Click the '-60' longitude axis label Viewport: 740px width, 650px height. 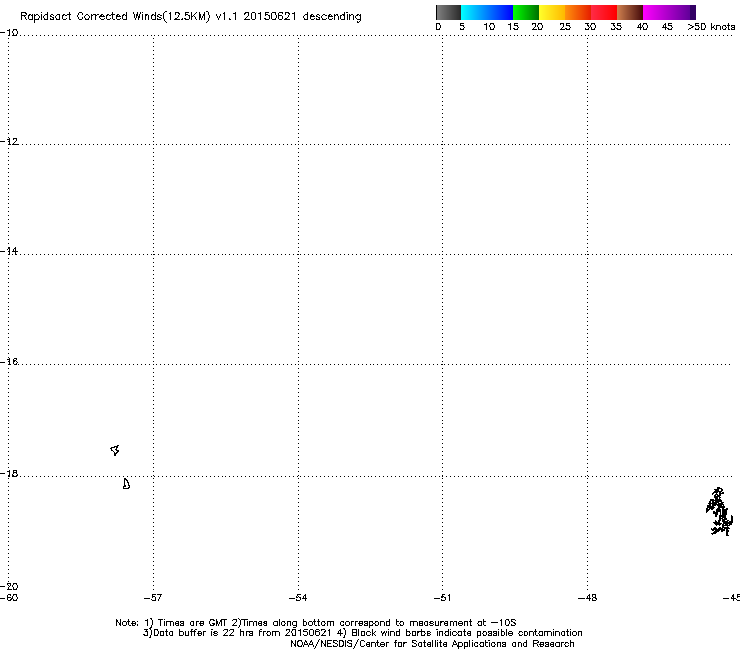tap(9, 598)
